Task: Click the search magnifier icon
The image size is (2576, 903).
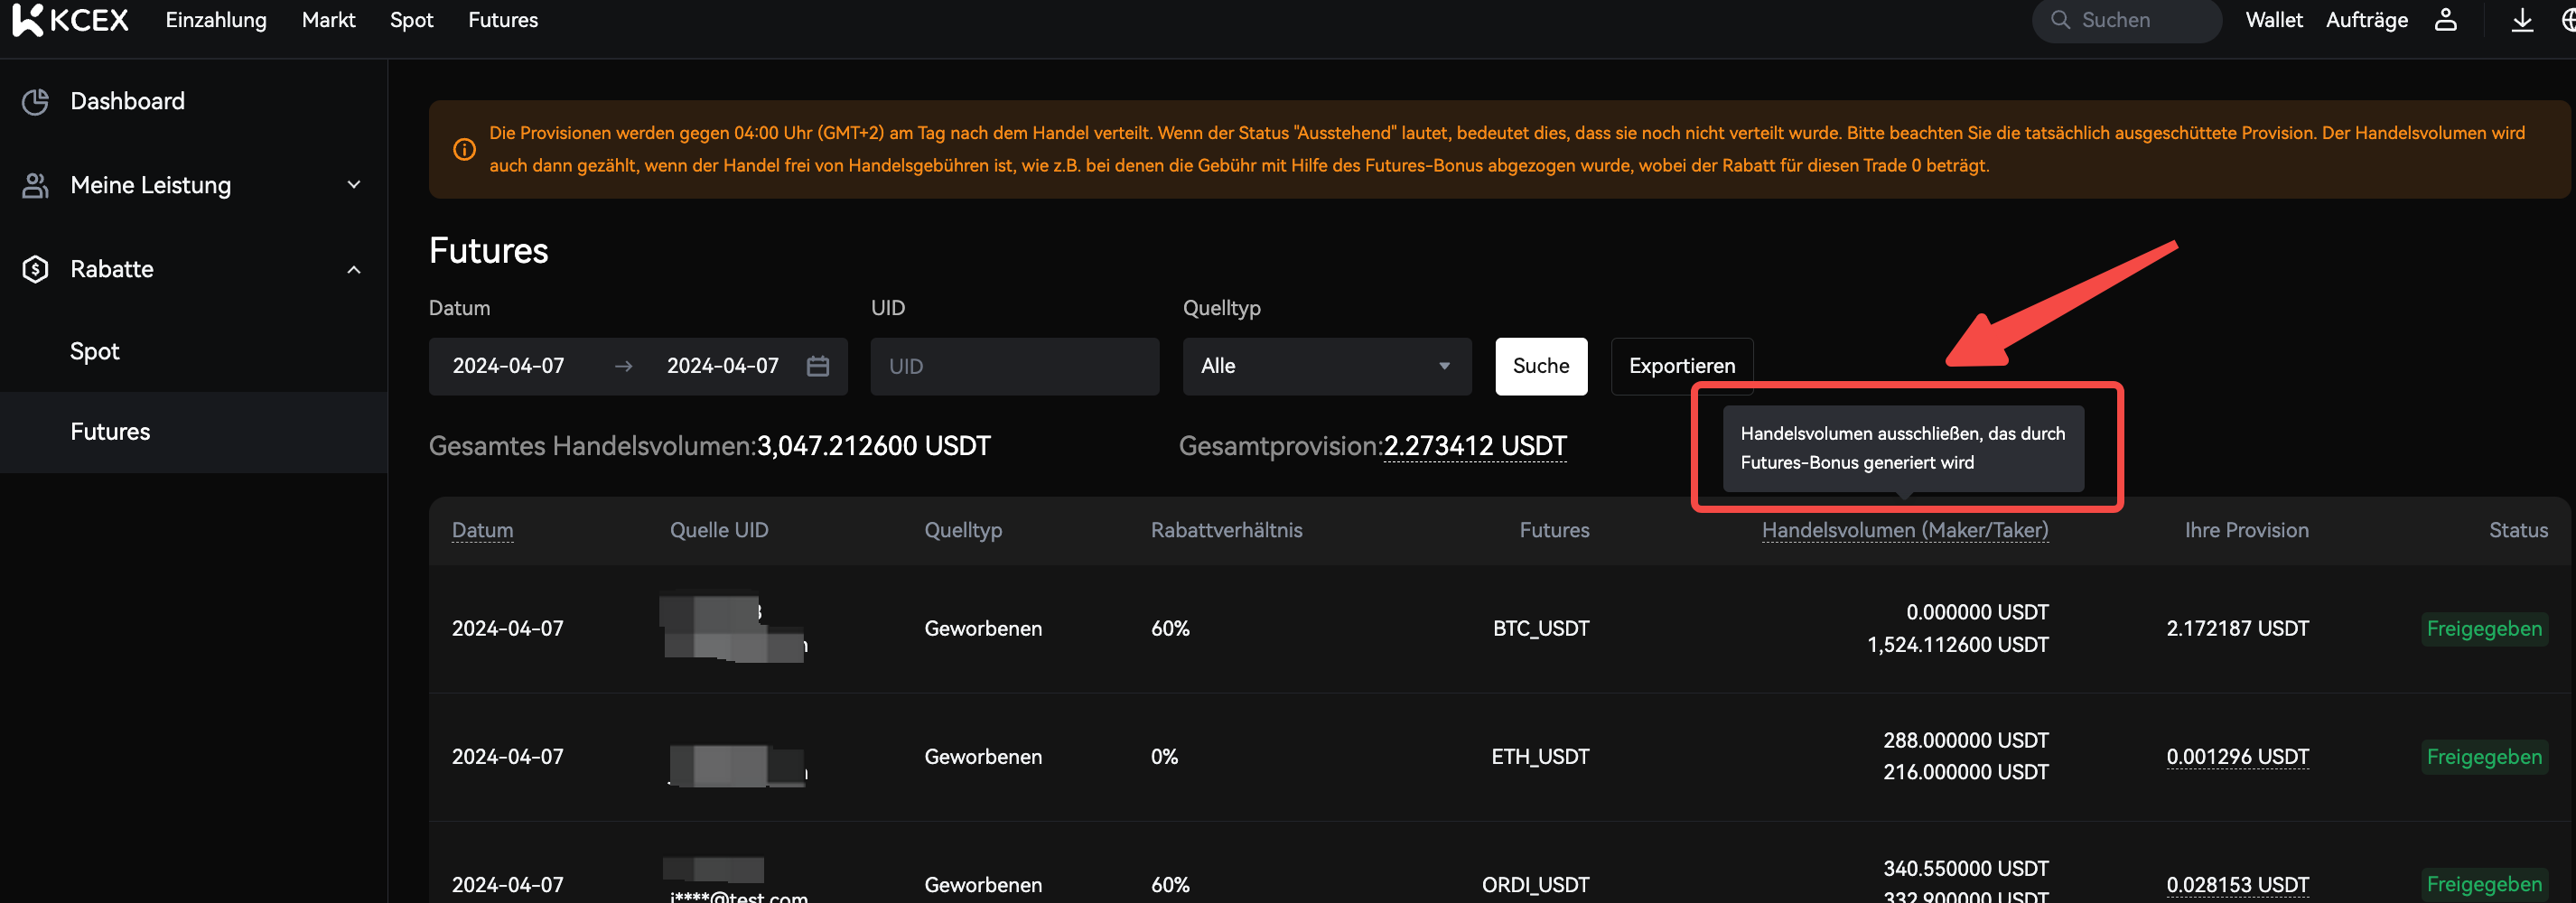Action: [x=2060, y=20]
